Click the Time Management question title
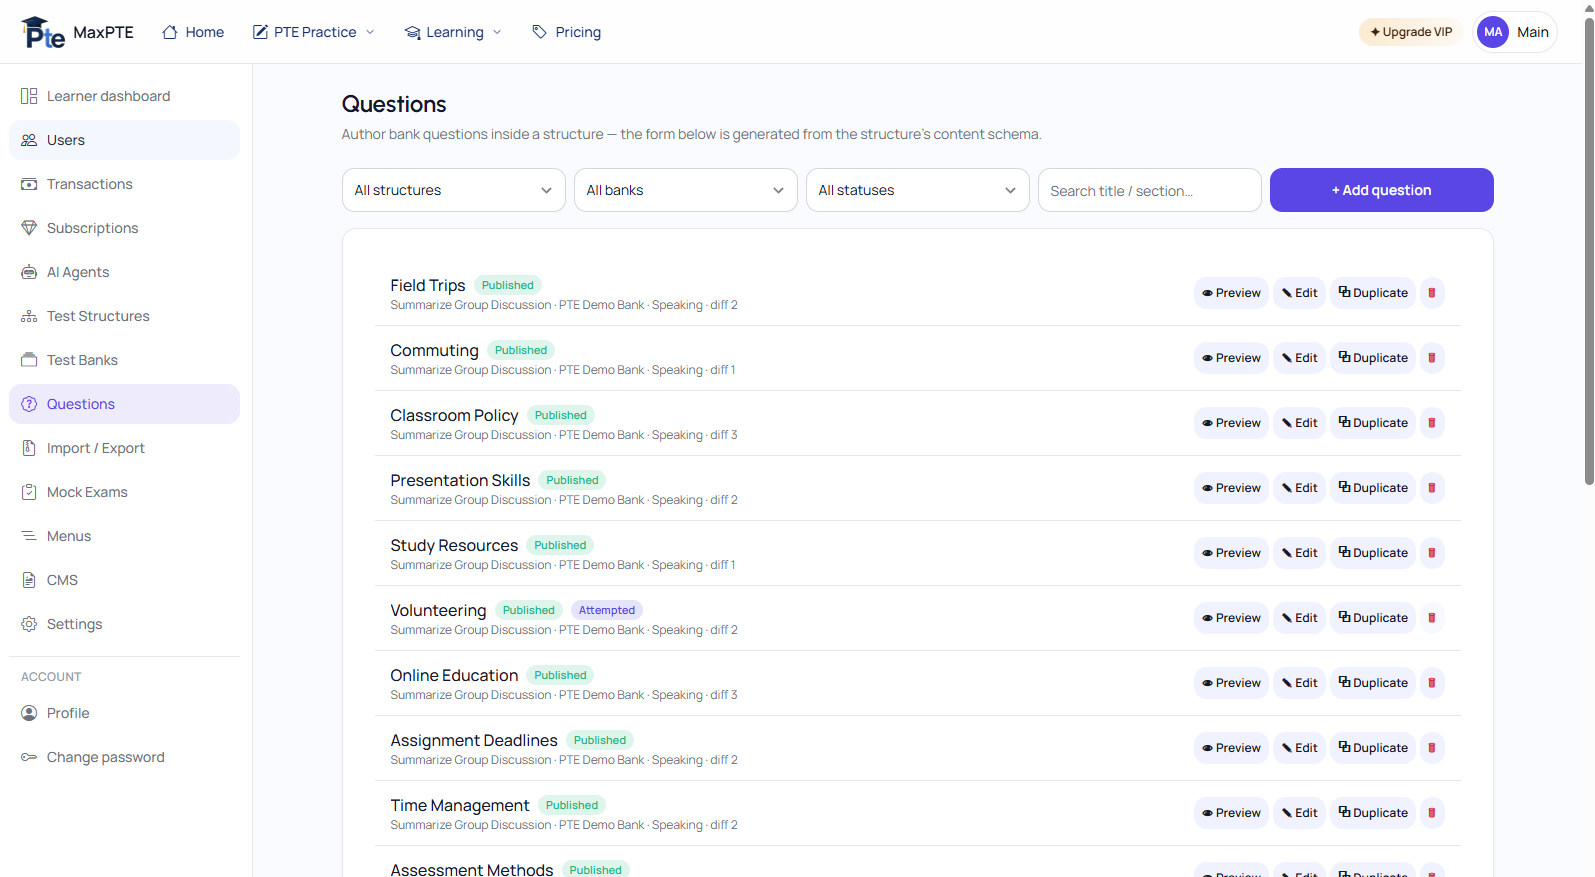 coord(460,805)
